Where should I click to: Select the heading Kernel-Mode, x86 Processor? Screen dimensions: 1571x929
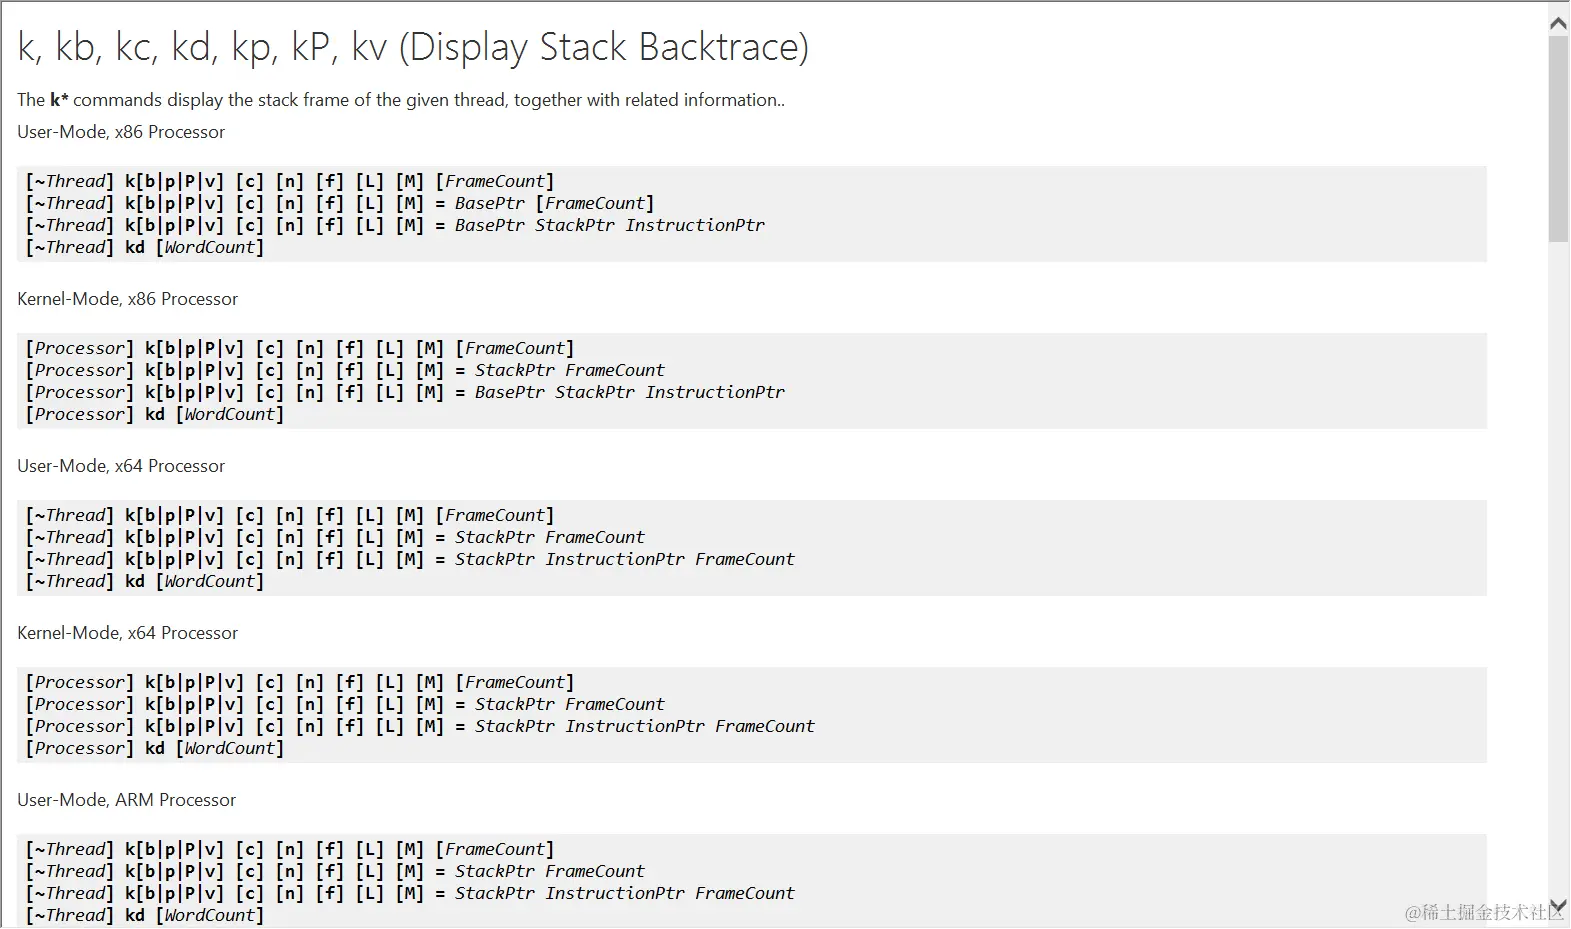(127, 299)
